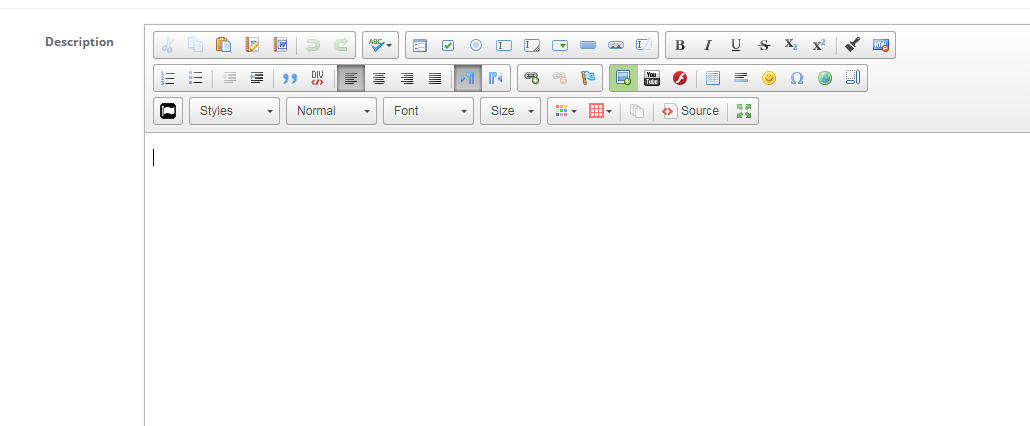
Task: Insert a Horizontal Line
Action: click(x=741, y=78)
